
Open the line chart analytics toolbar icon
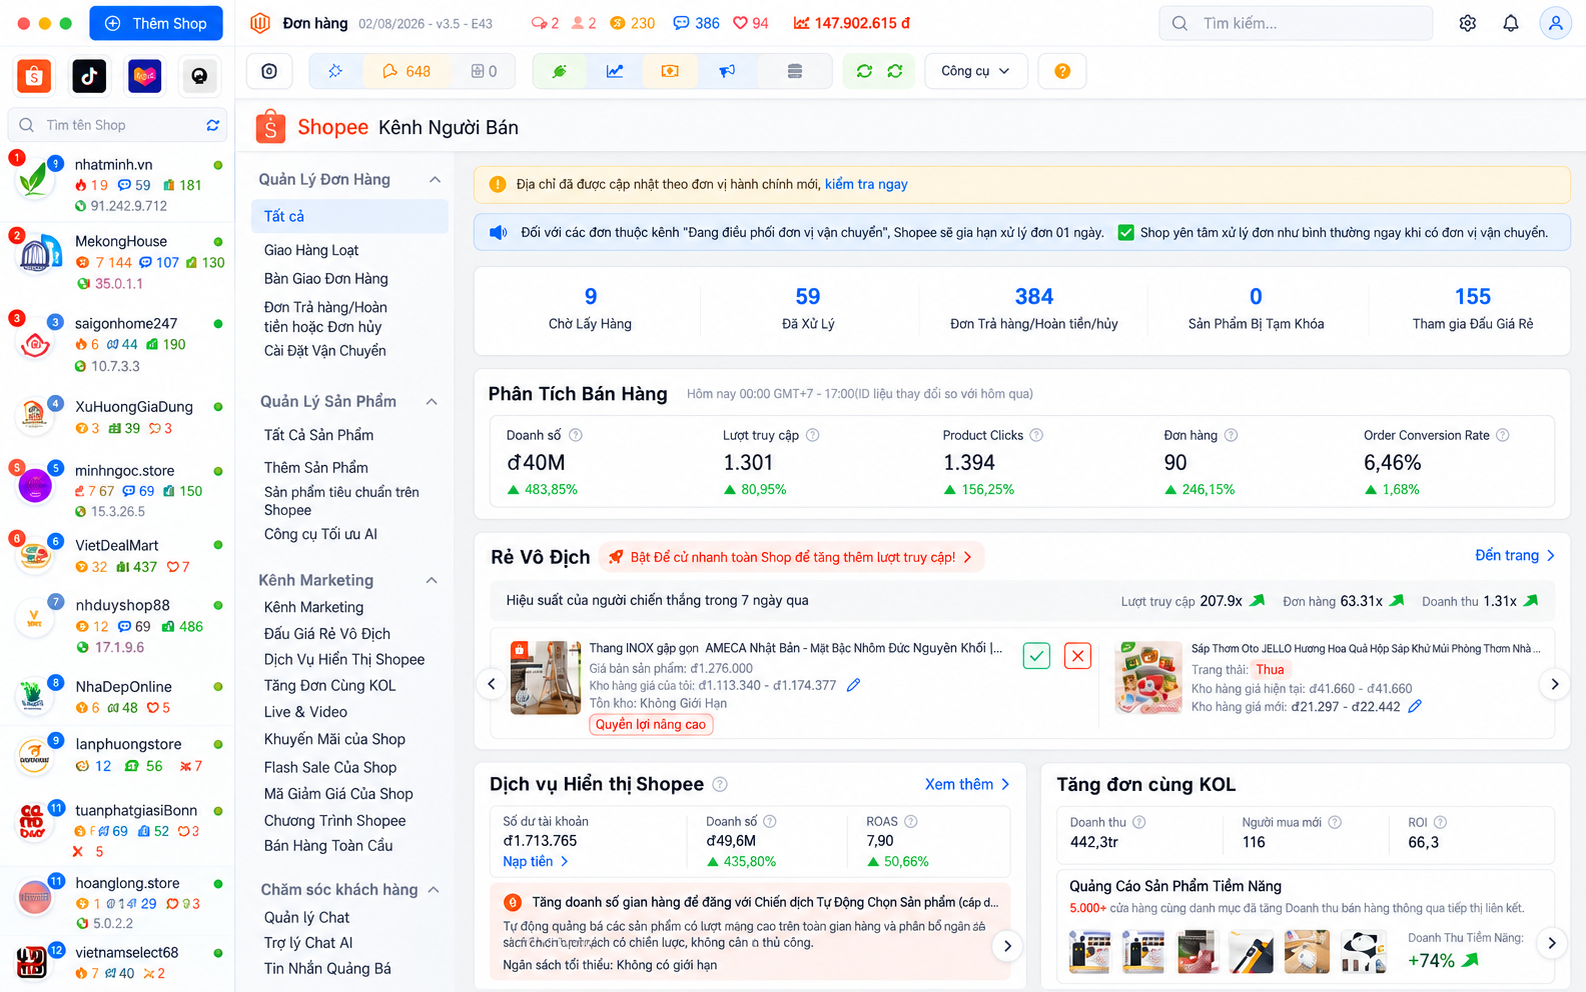[615, 71]
